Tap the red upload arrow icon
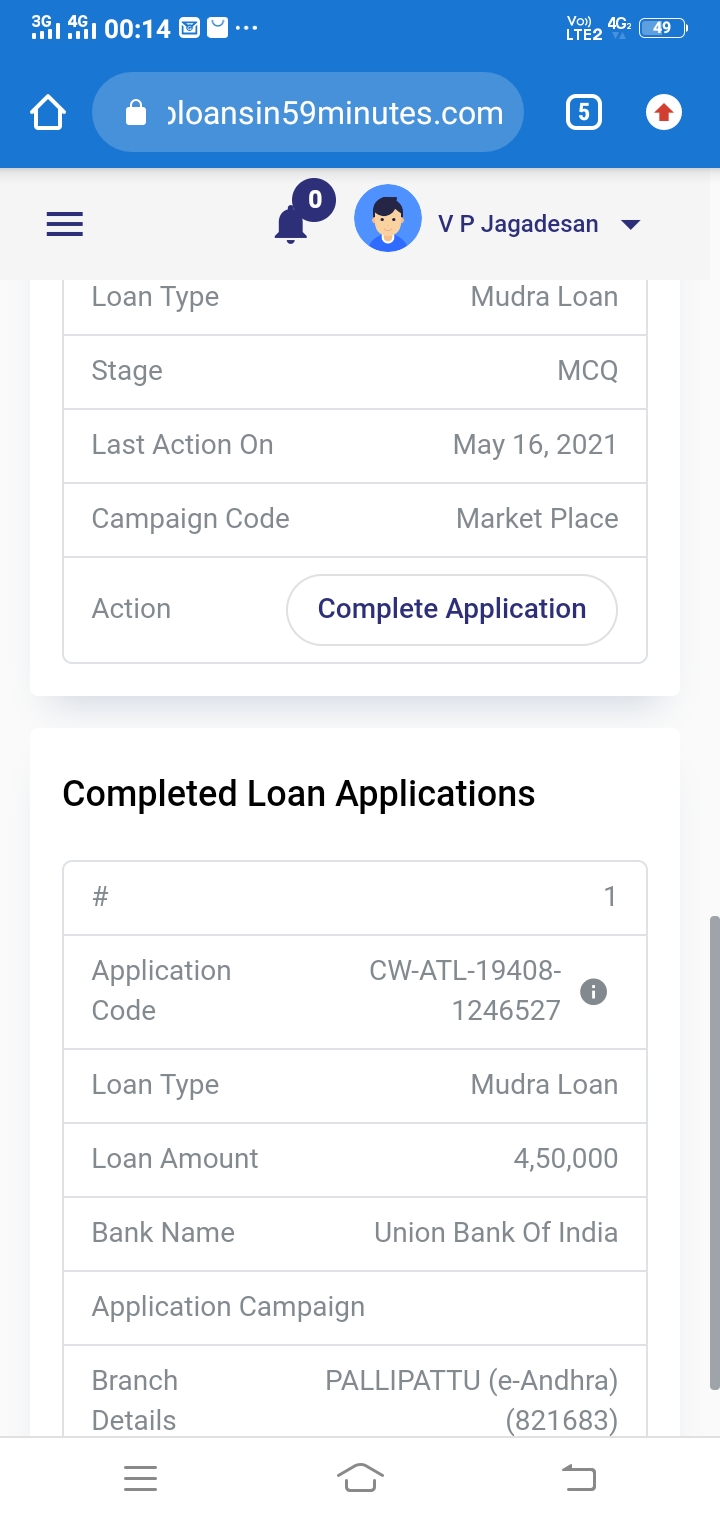Screen dimensions: 720x1520 pos(663,113)
